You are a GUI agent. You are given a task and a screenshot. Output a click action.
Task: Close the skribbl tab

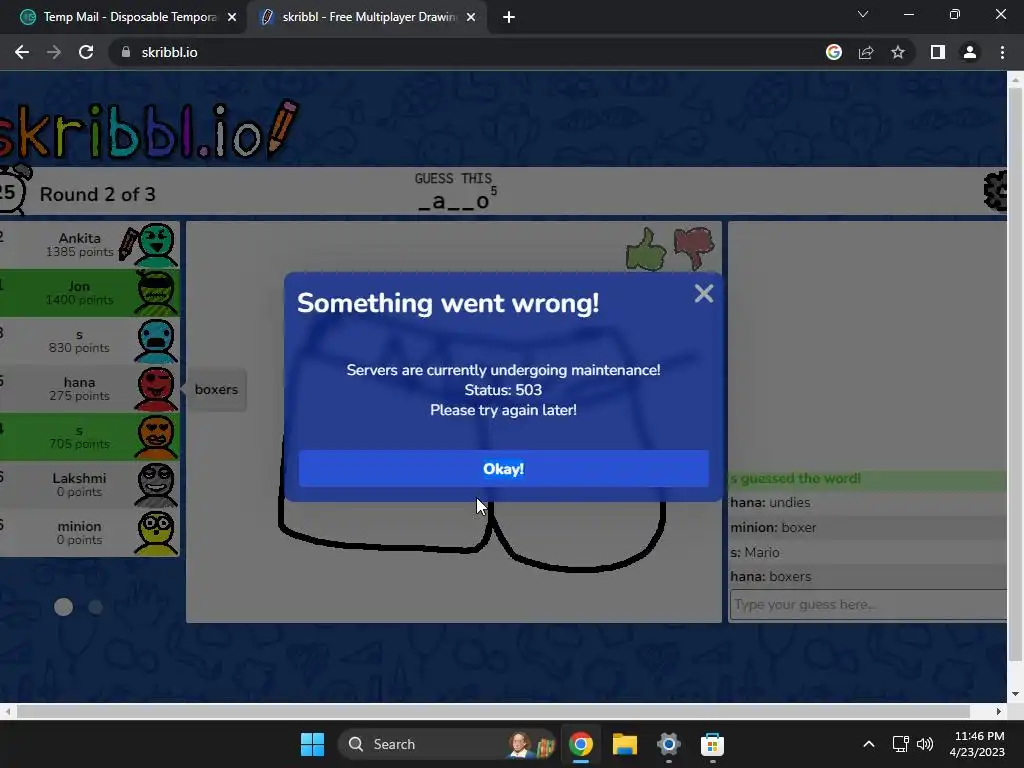click(x=471, y=17)
